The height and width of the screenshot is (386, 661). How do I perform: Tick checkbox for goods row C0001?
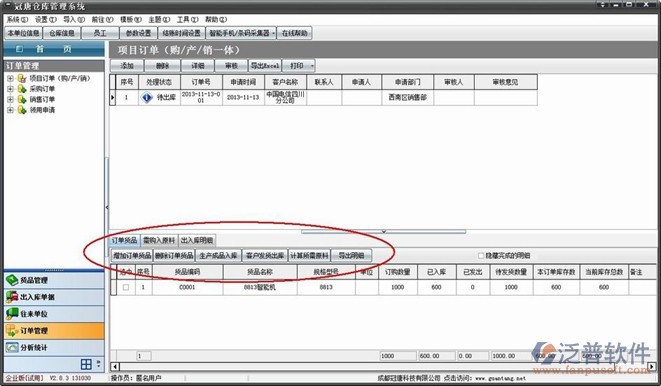click(x=126, y=287)
